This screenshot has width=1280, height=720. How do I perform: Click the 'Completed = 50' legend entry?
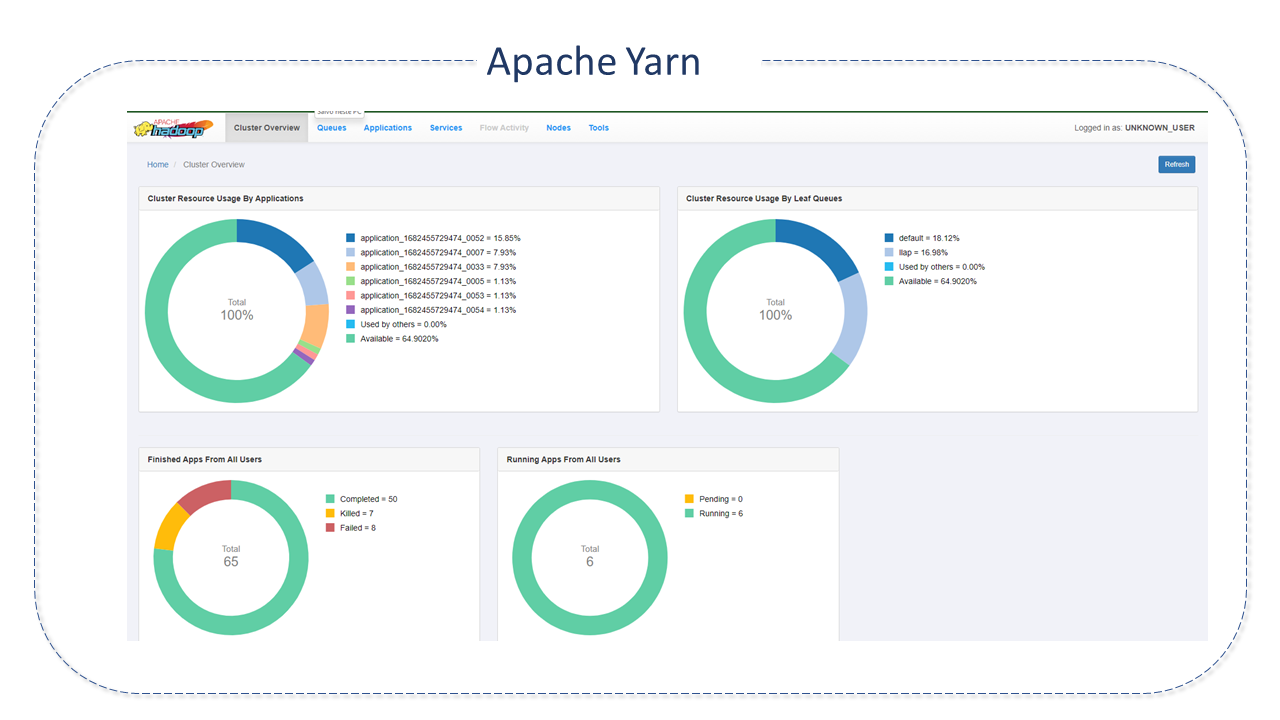click(x=369, y=499)
